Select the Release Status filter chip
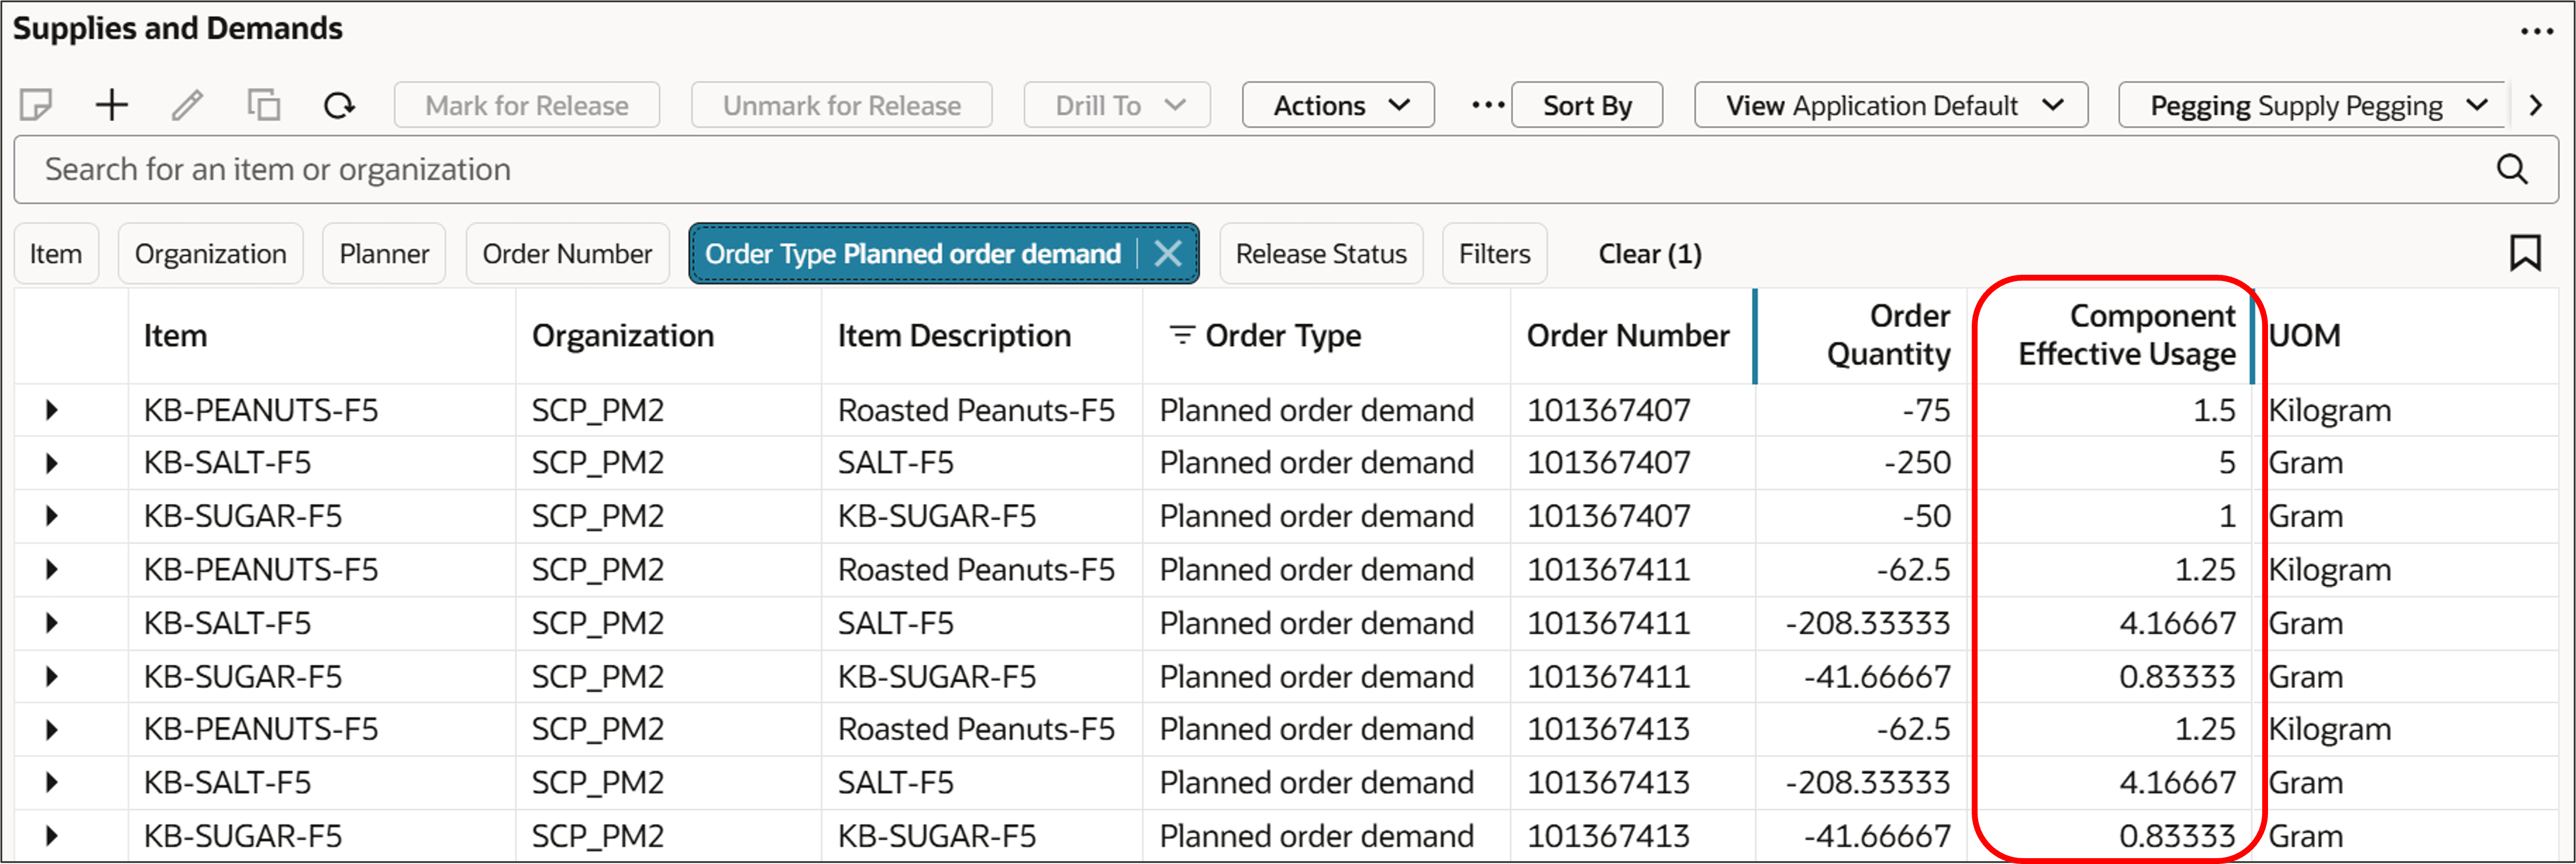The image size is (2576, 864). pos(1321,253)
